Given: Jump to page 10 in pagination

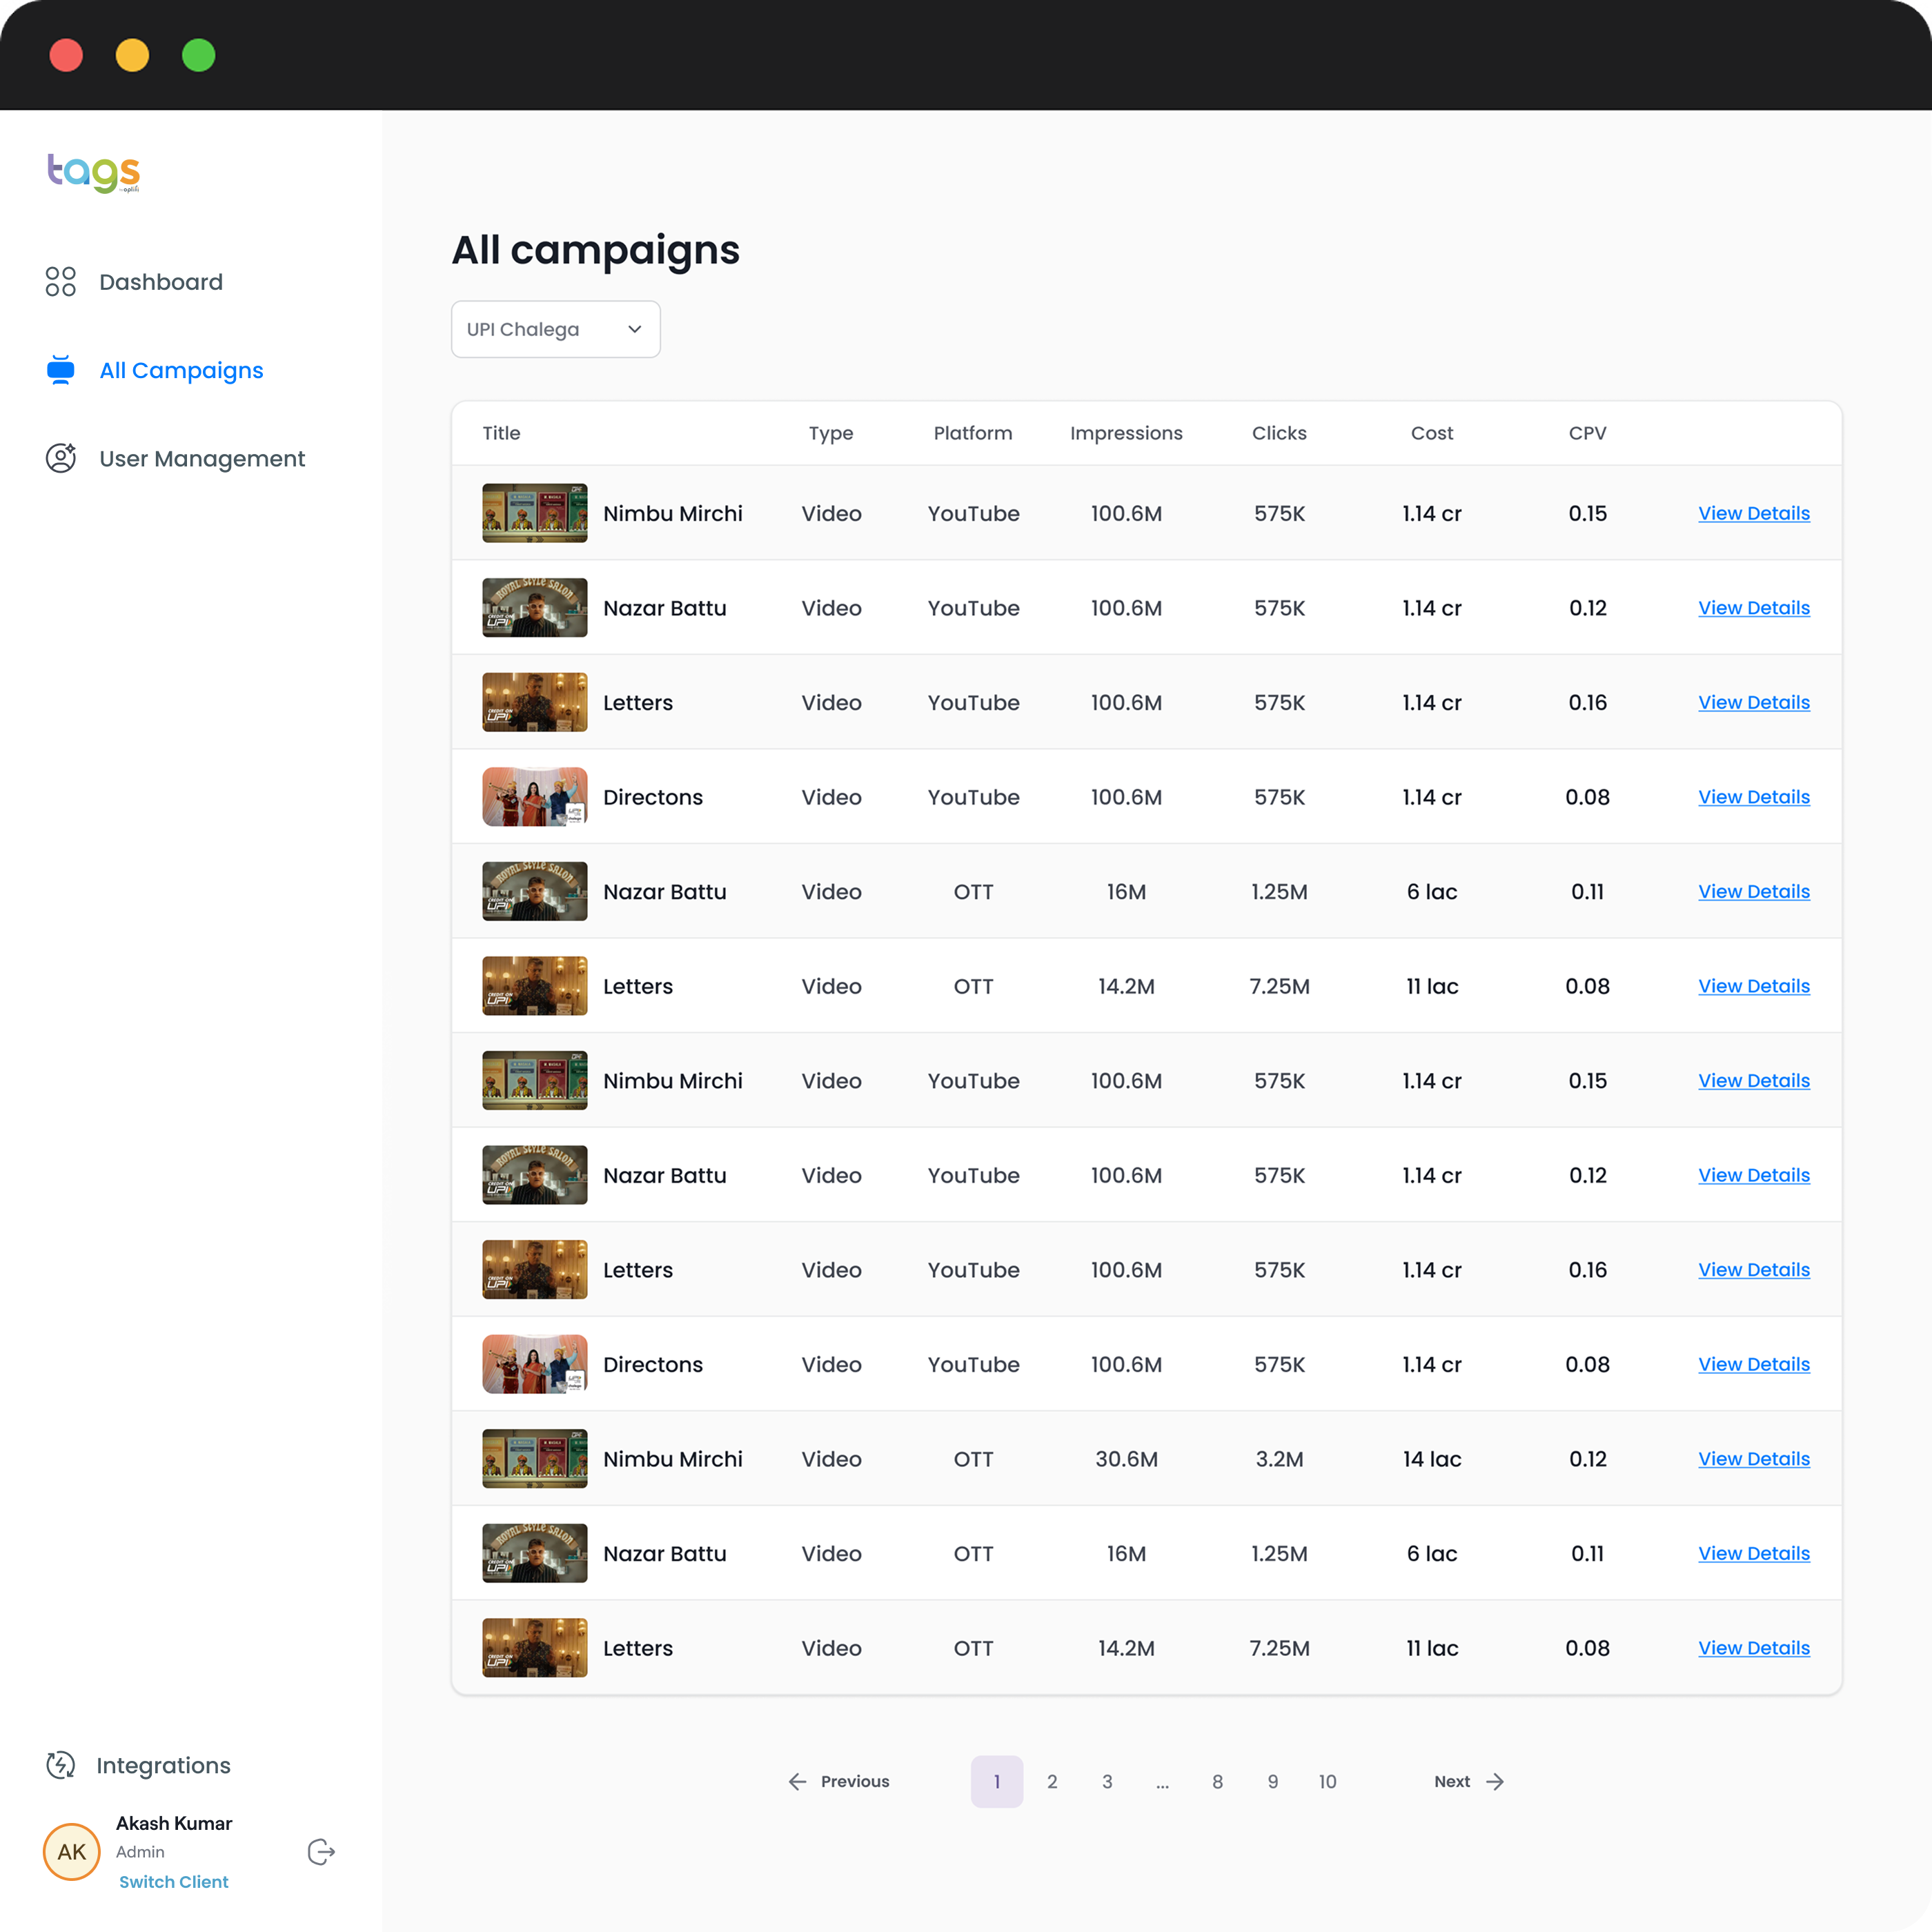Looking at the screenshot, I should [x=1327, y=1781].
